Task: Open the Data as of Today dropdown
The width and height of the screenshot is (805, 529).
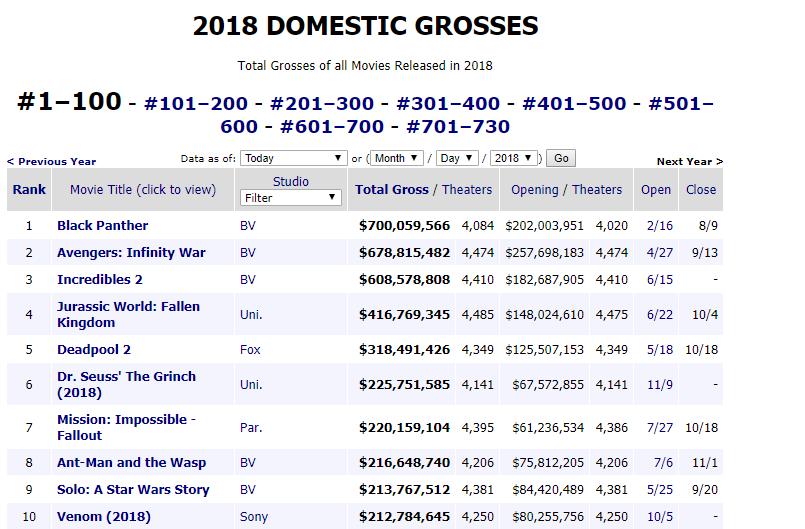Action: click(x=294, y=158)
